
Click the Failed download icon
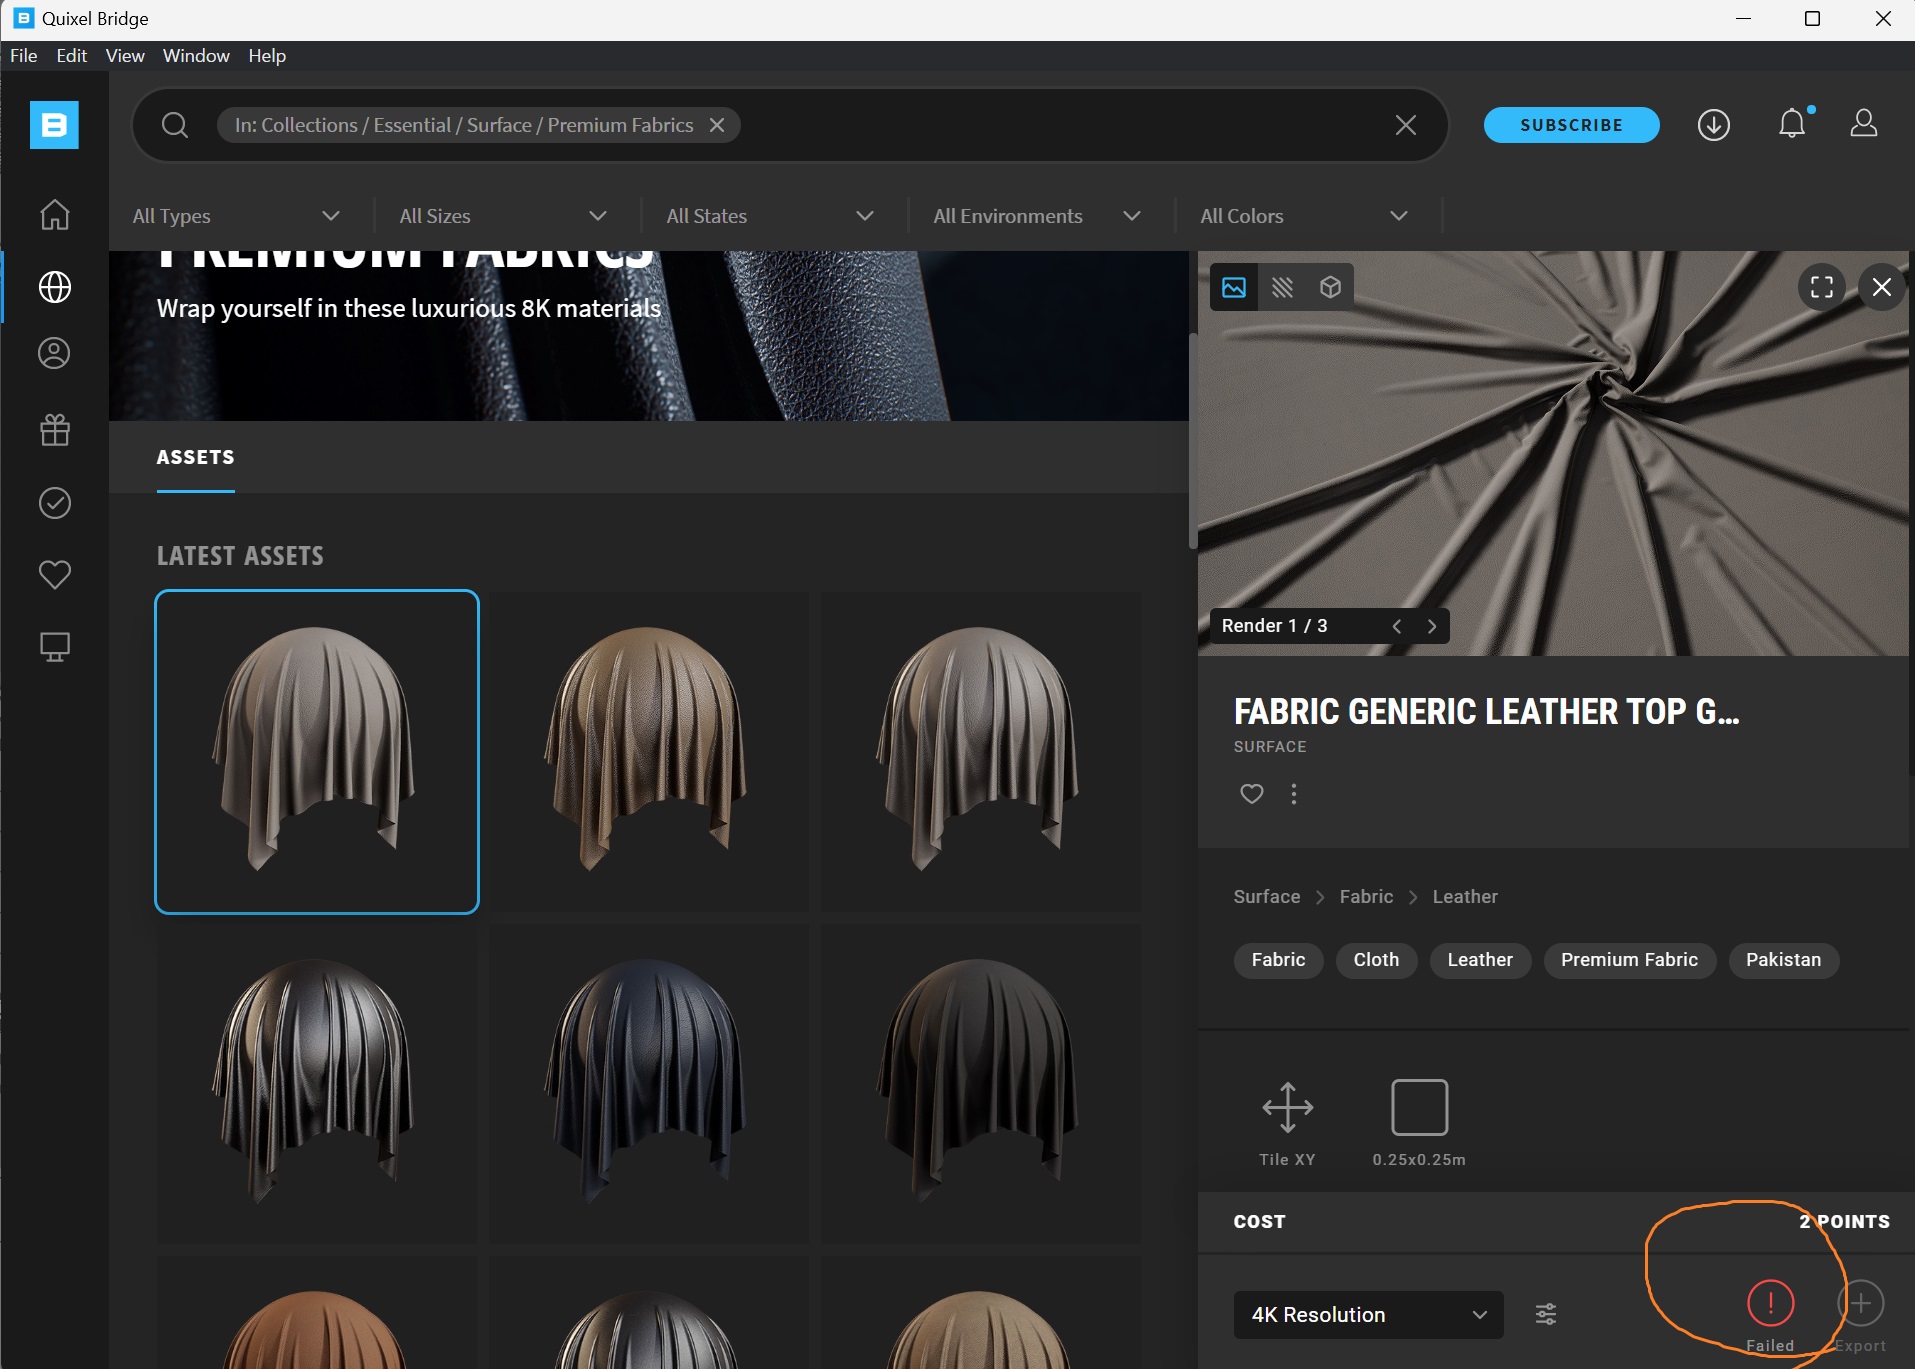click(x=1770, y=1303)
